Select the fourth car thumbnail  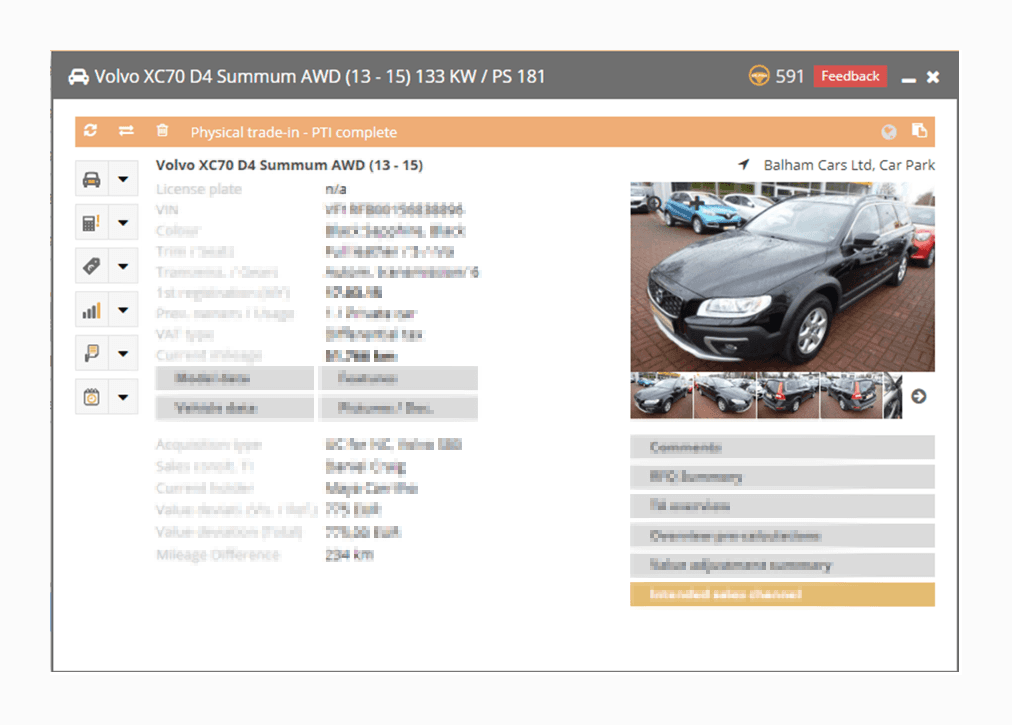tap(851, 396)
